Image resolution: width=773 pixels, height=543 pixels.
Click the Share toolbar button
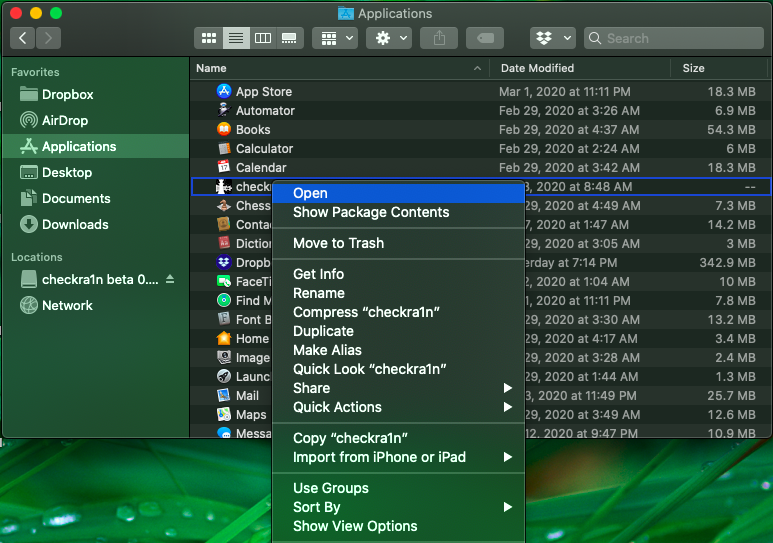coord(438,38)
